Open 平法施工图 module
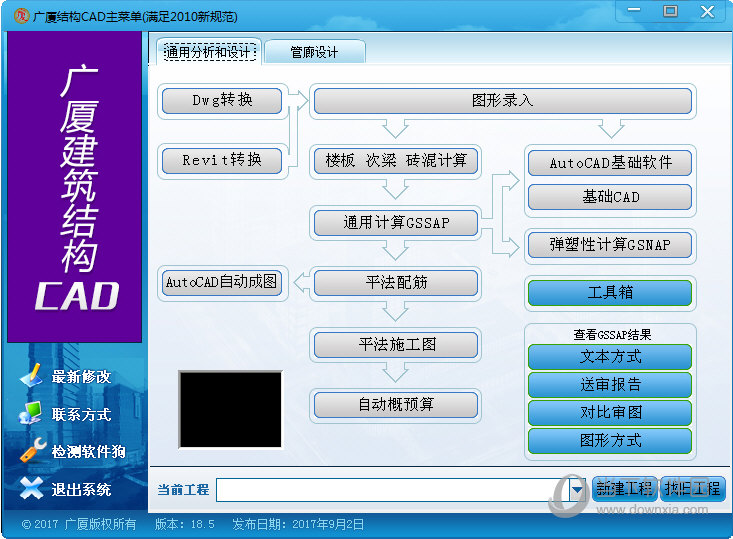This screenshot has width=733, height=539. pyautogui.click(x=396, y=345)
